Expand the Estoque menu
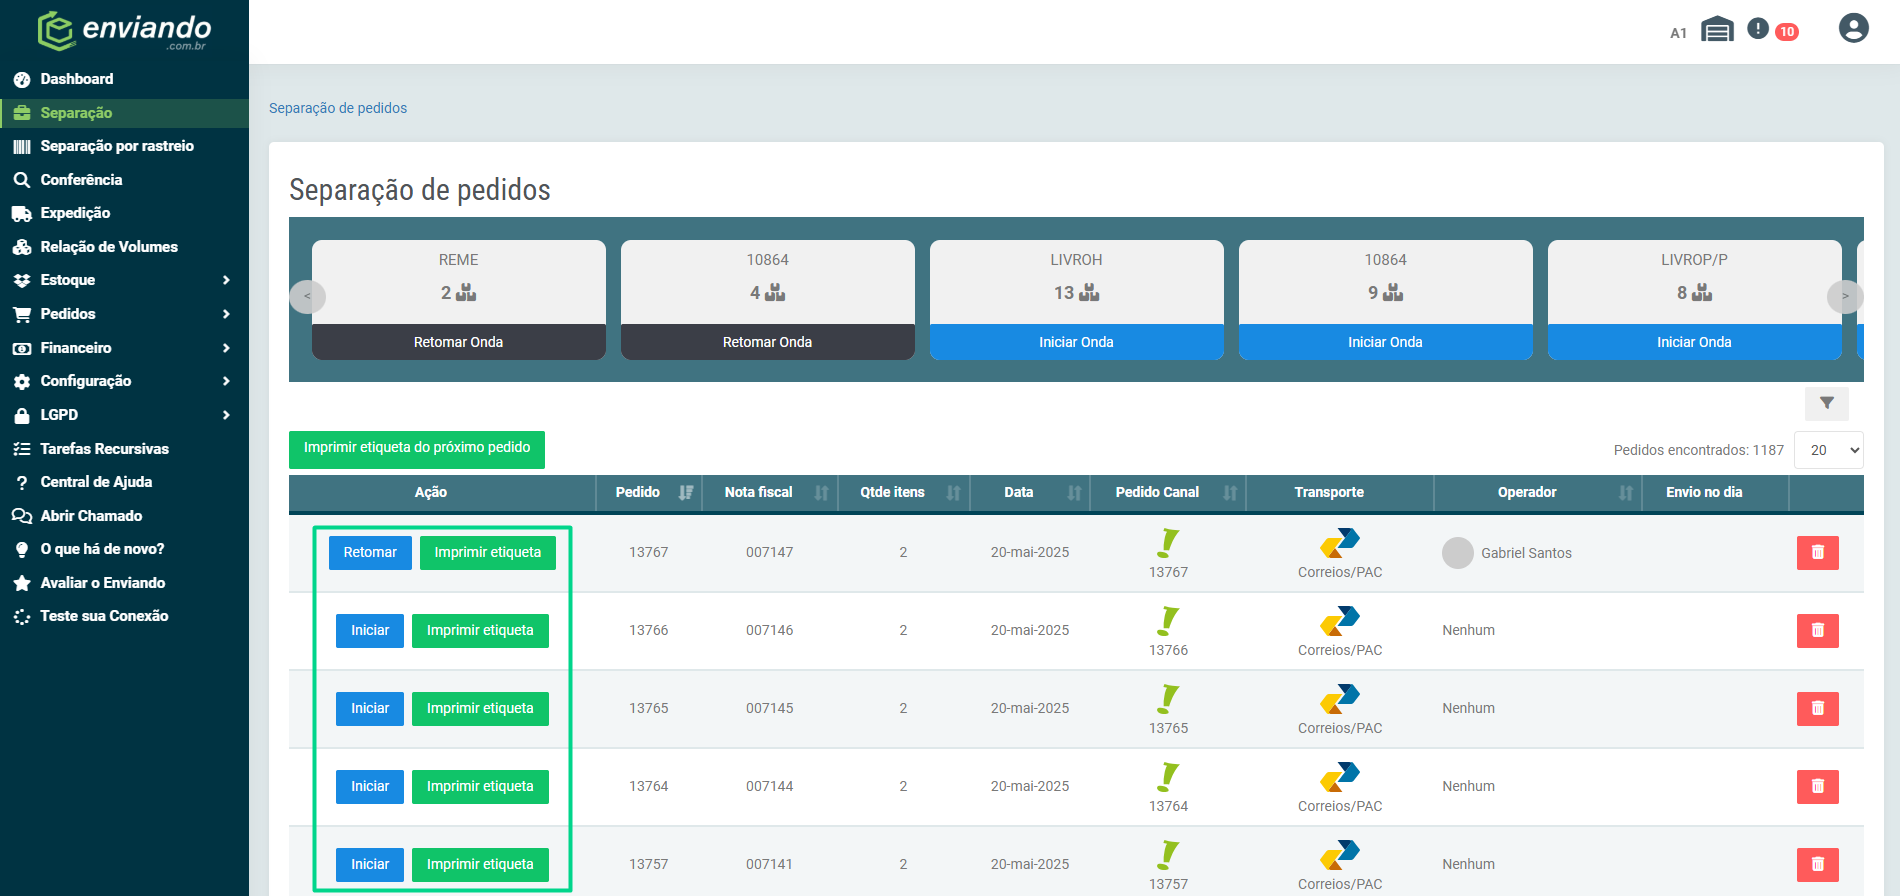The image size is (1900, 896). pos(124,280)
